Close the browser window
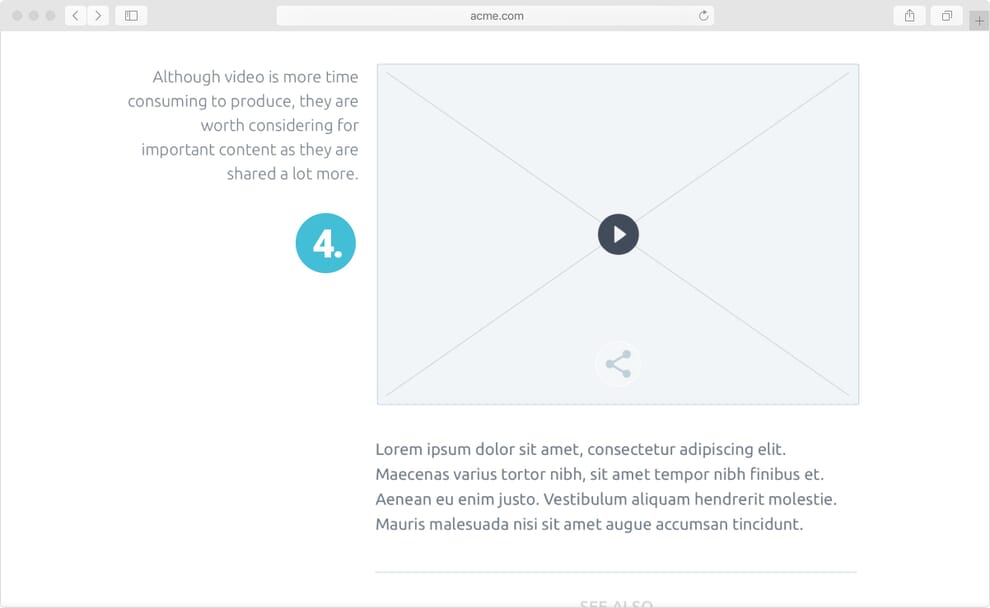The image size is (990, 608). 17,15
